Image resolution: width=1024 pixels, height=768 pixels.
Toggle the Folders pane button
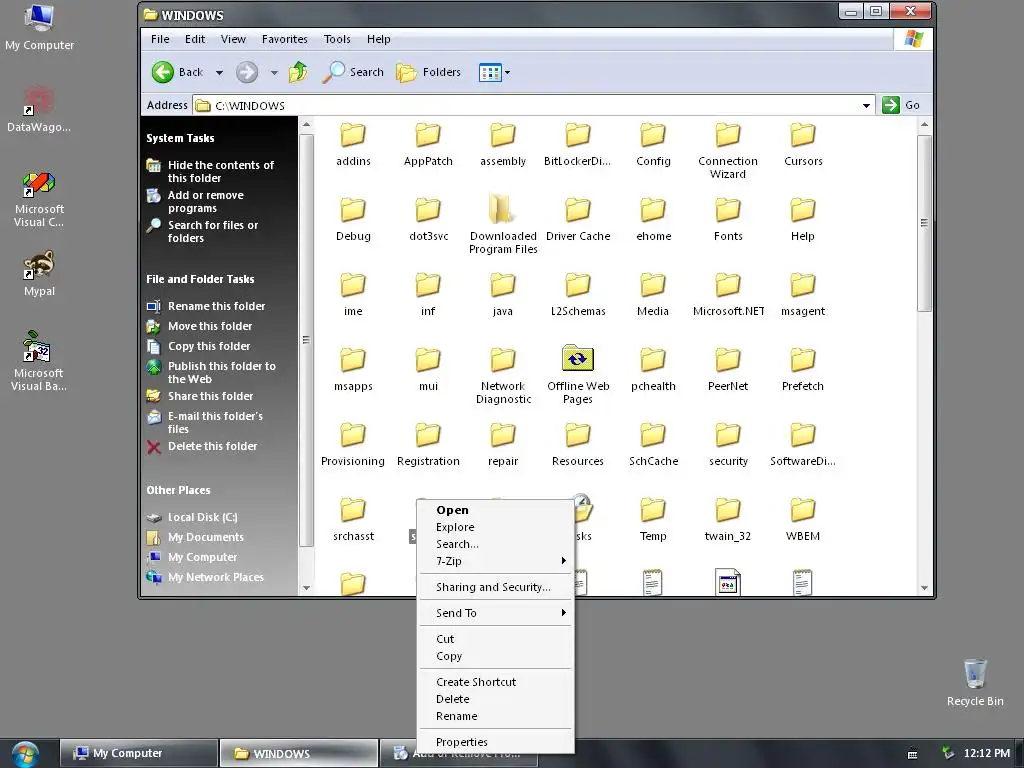coord(428,72)
